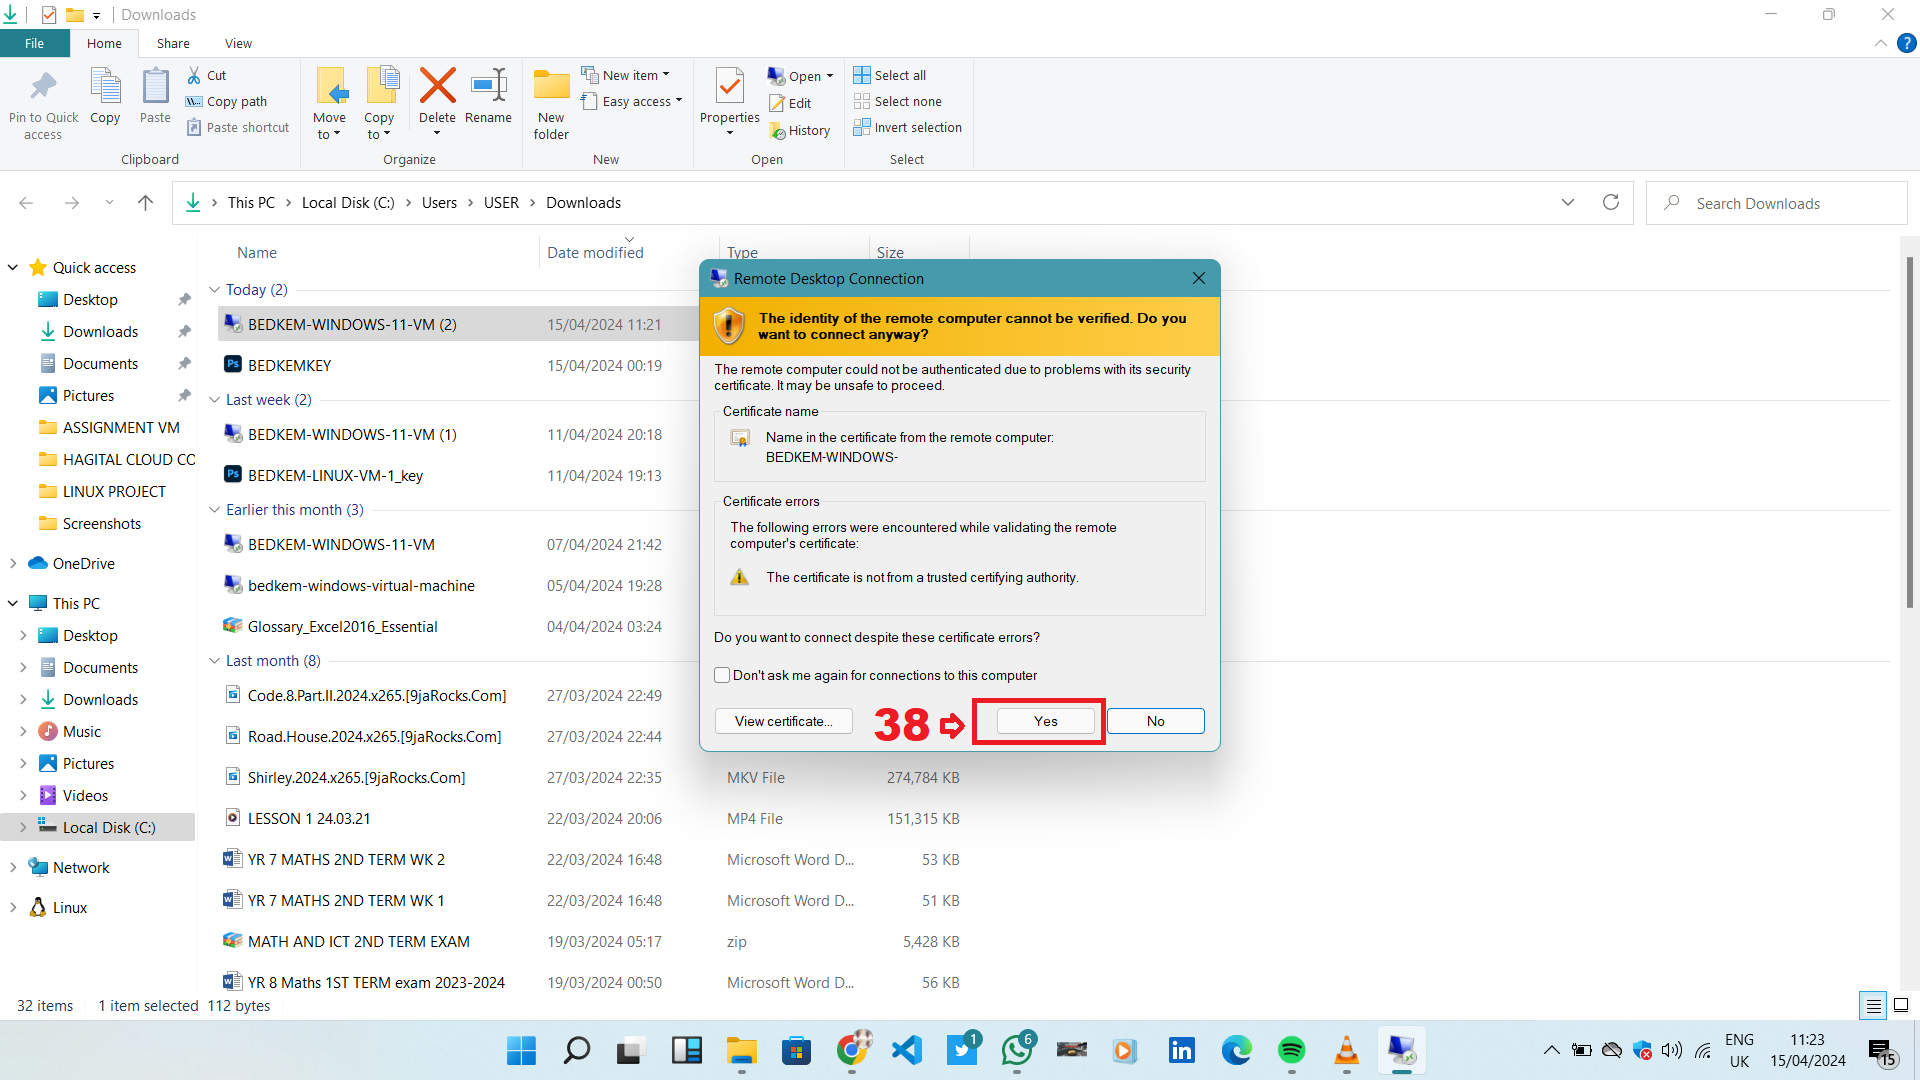Click the Up one level arrow
This screenshot has height=1080, width=1920.
[x=145, y=203]
